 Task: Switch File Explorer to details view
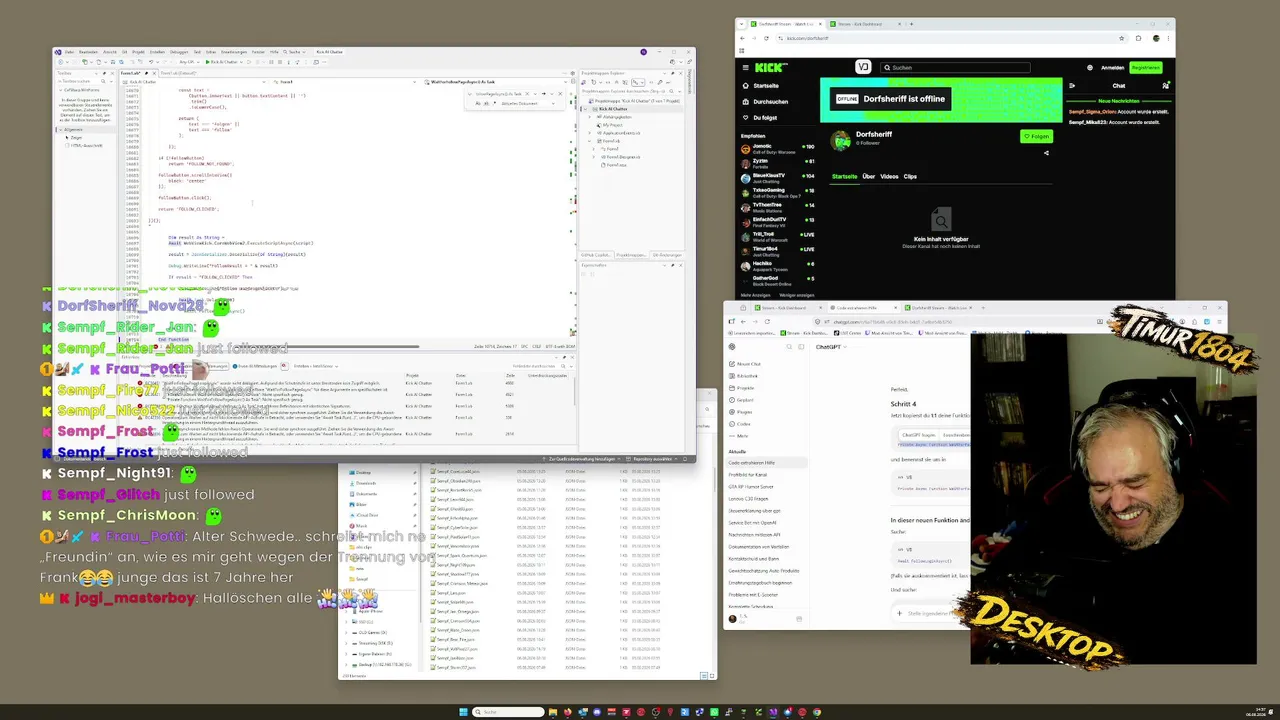pyautogui.click(x=705, y=676)
